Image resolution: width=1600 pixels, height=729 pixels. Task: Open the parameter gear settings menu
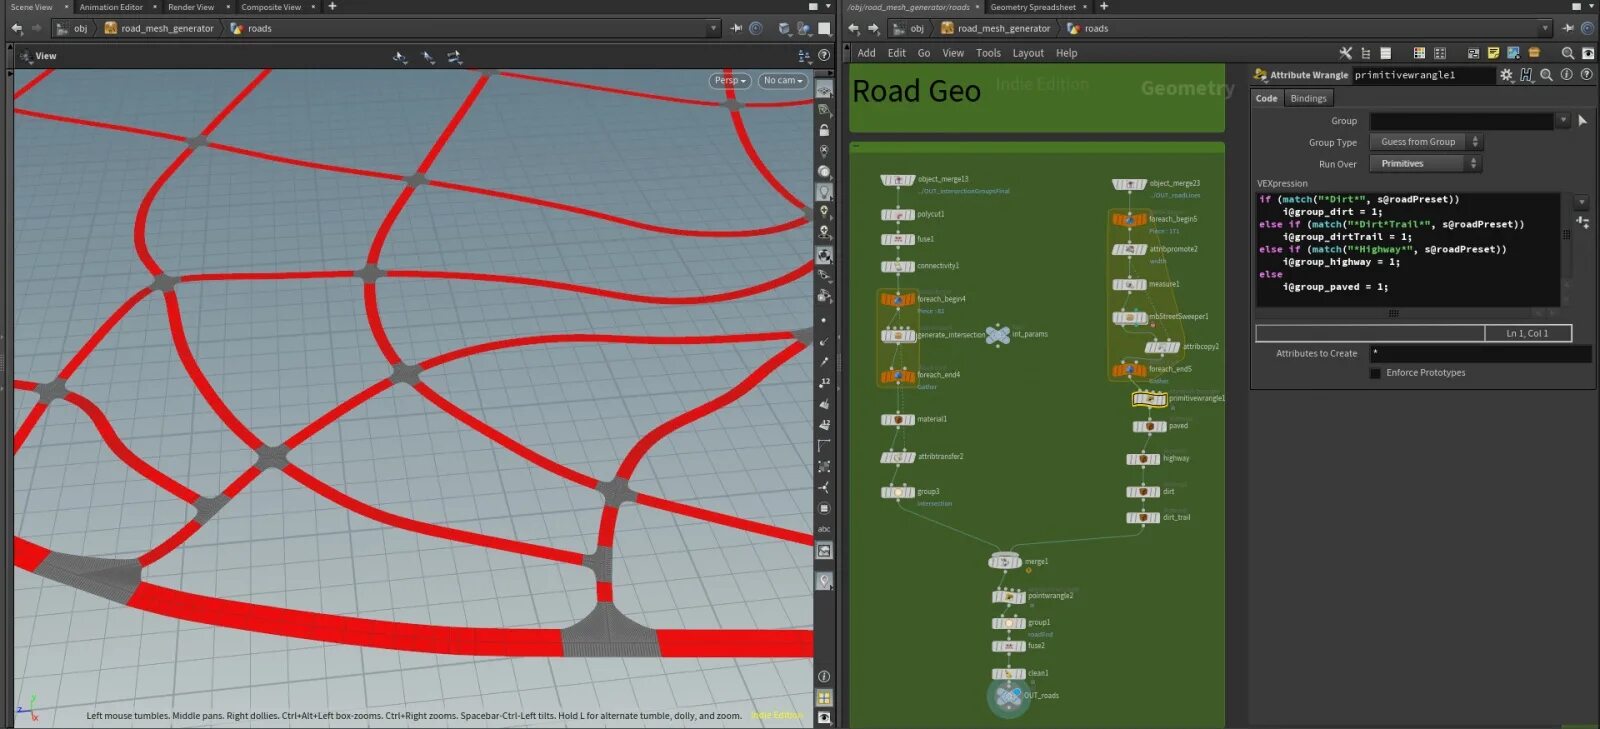[x=1506, y=75]
